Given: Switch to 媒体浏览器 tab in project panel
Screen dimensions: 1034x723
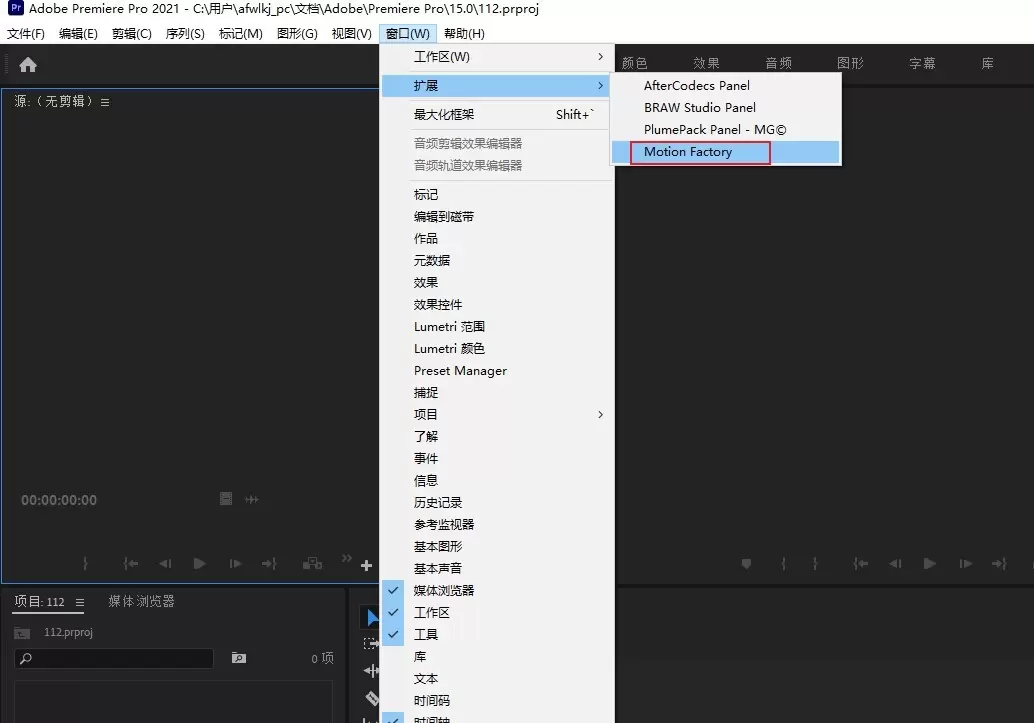Looking at the screenshot, I should coord(141,602).
